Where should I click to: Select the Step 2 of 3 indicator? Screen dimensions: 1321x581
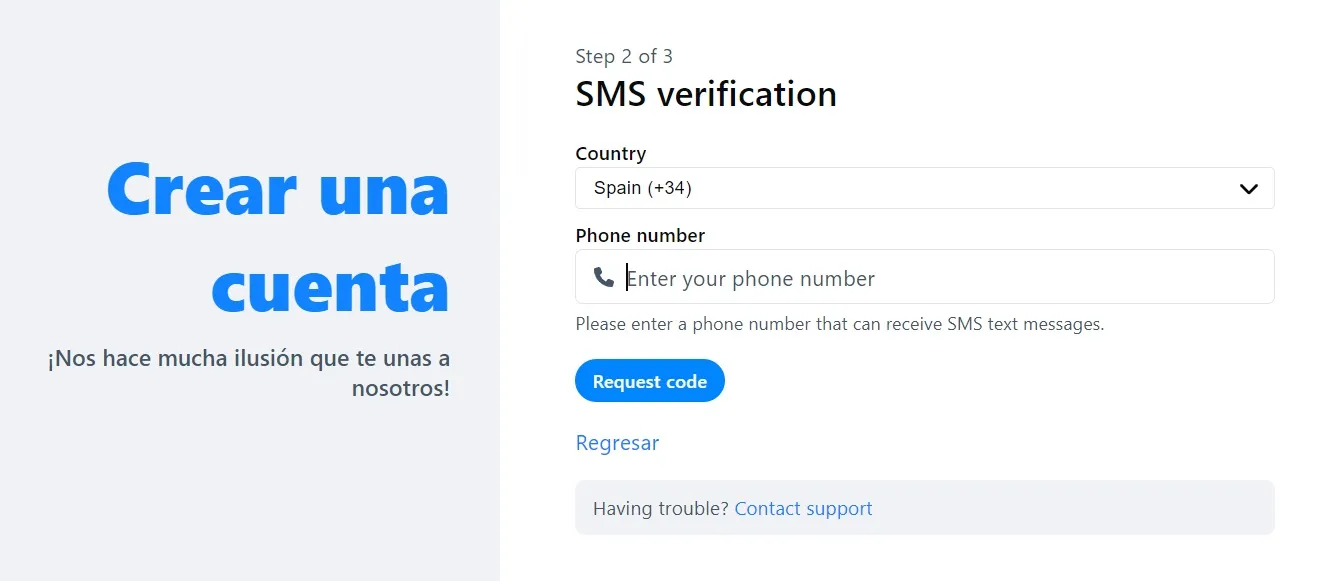pyautogui.click(x=624, y=56)
